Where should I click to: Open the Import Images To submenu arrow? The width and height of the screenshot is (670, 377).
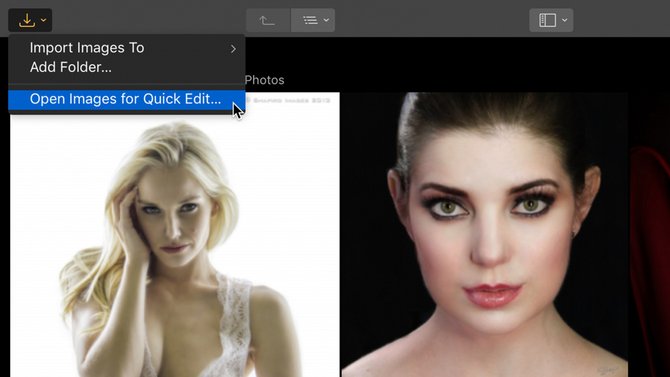[233, 49]
